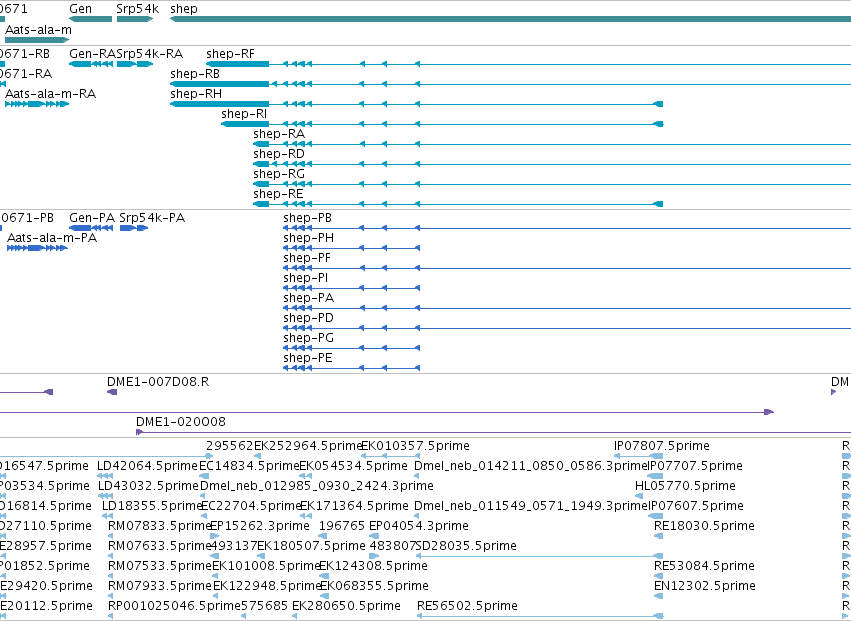
Task: Select transcript shep-RF
Action: coord(230,54)
